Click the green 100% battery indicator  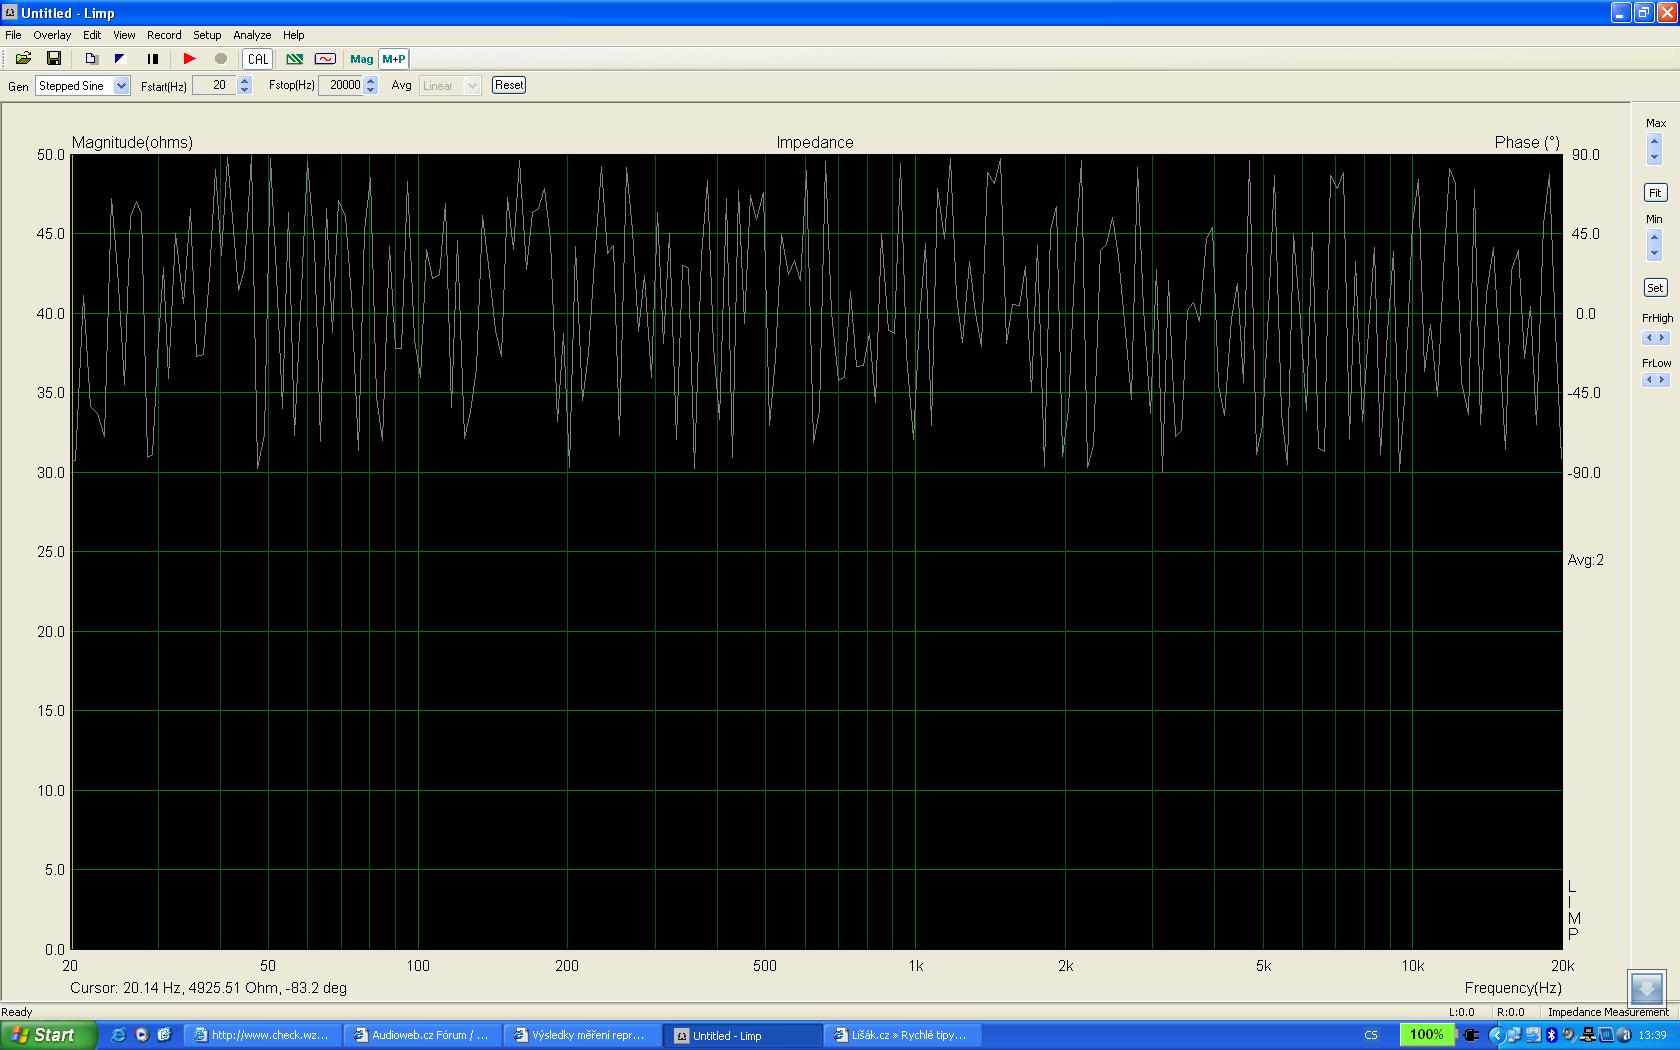[x=1427, y=1035]
